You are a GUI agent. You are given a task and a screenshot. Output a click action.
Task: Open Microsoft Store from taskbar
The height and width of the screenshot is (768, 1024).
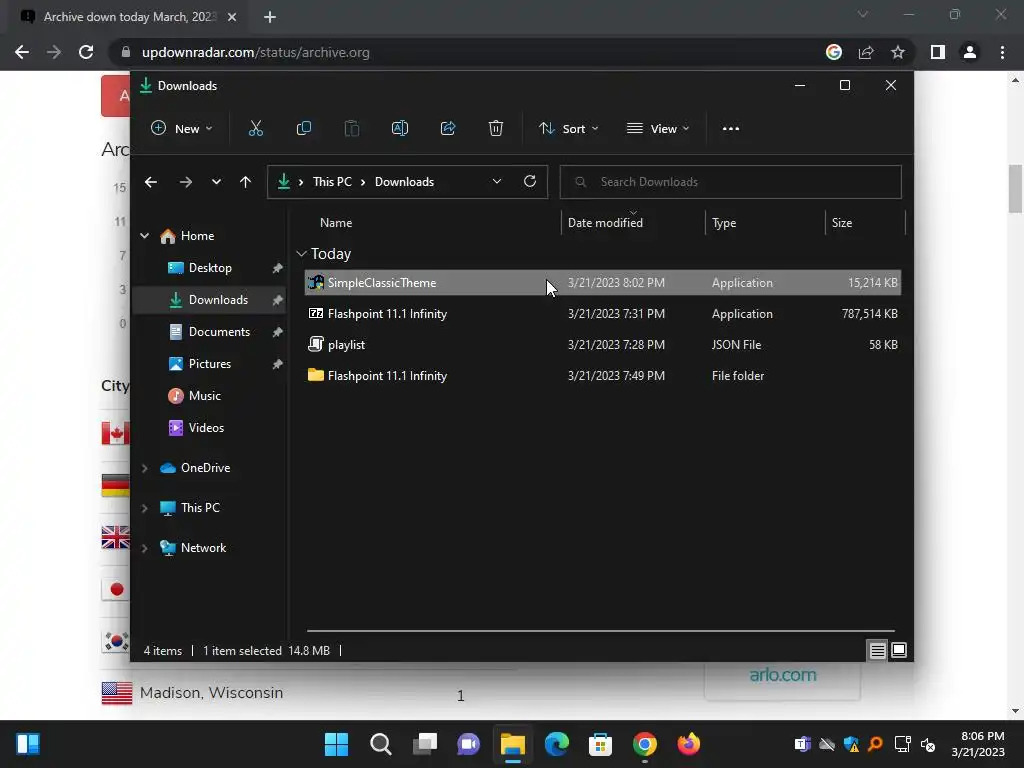point(600,744)
